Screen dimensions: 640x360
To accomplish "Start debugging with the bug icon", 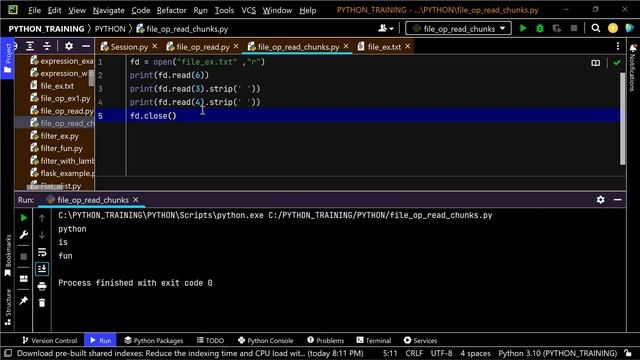I will [x=540, y=28].
